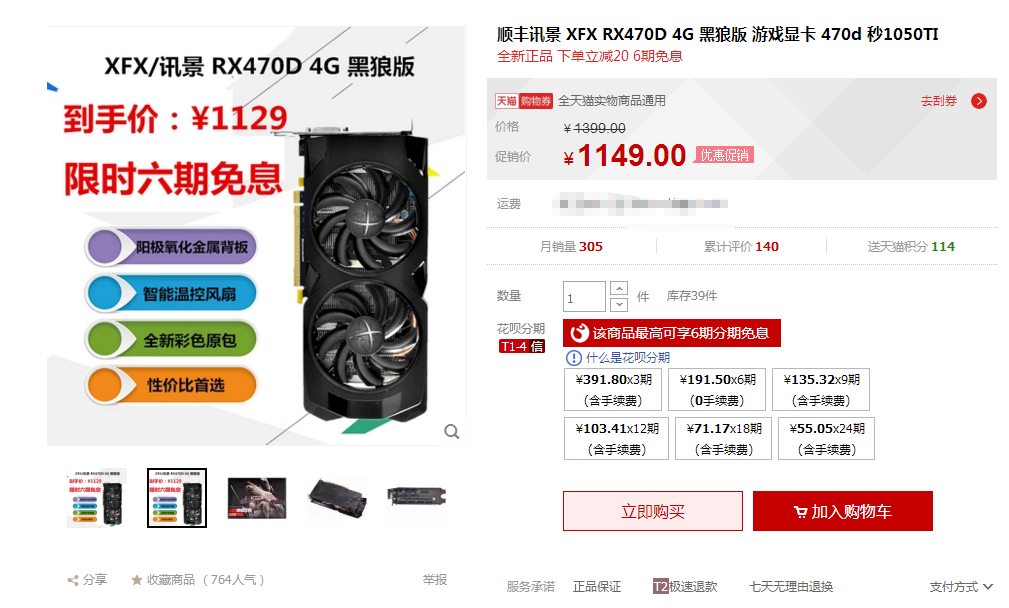Viewport: 1009px width, 608px height.
Task: Click the 举报 report link
Action: click(x=435, y=580)
